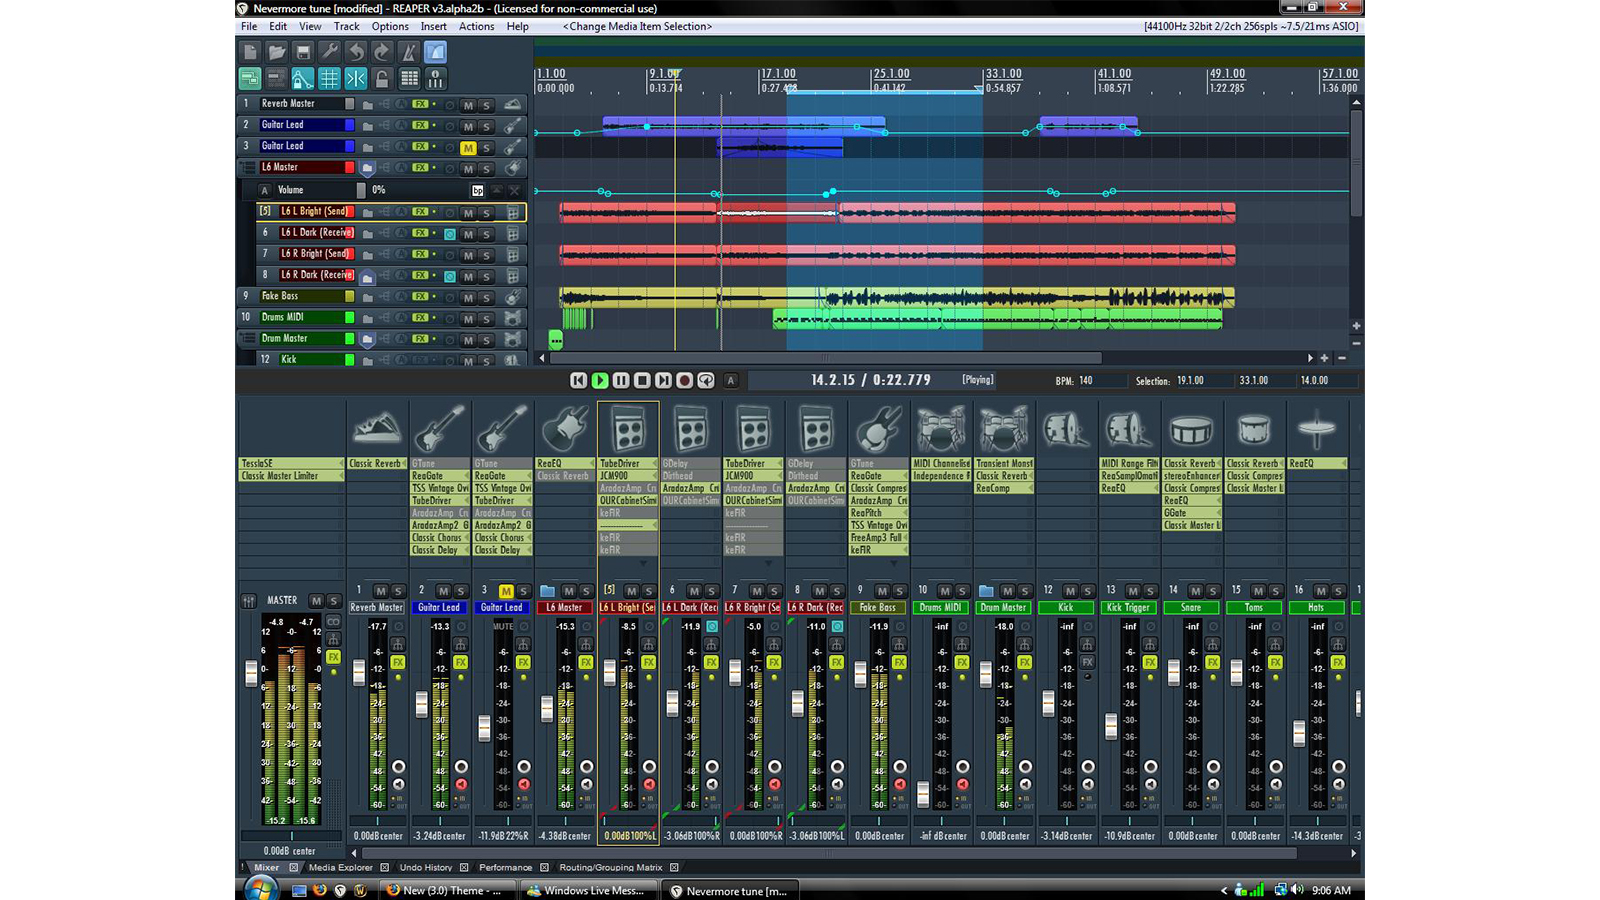
Task: Click Reverb Master mixer volume fader
Action: [359, 672]
